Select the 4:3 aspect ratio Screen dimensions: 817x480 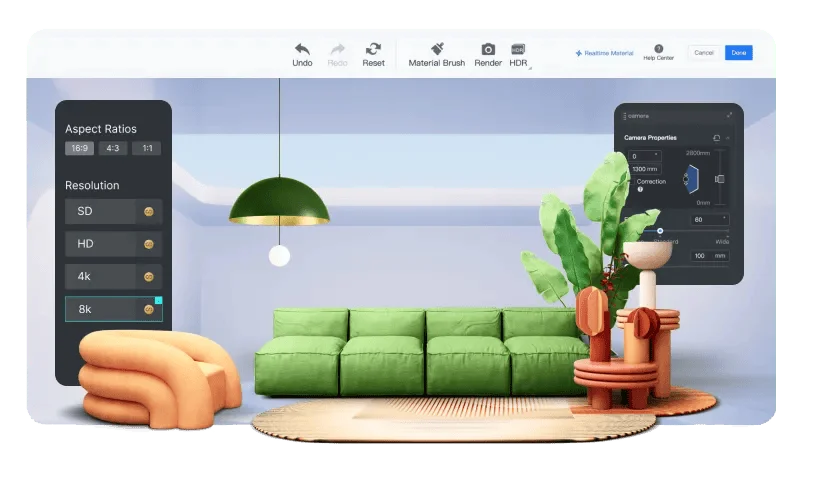[x=113, y=148]
